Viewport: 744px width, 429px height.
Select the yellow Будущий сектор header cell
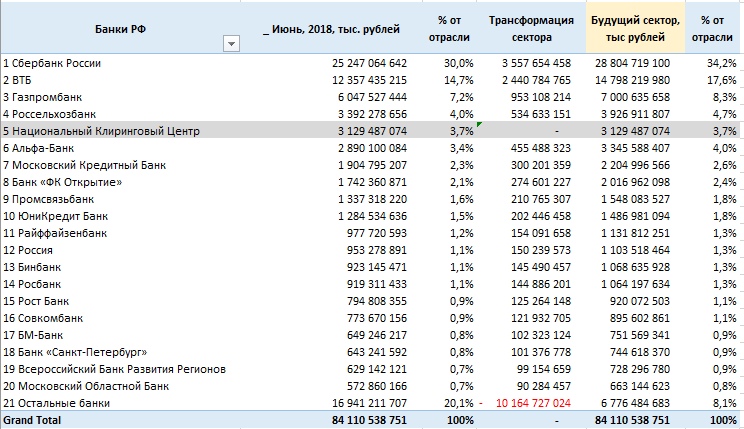[636, 28]
